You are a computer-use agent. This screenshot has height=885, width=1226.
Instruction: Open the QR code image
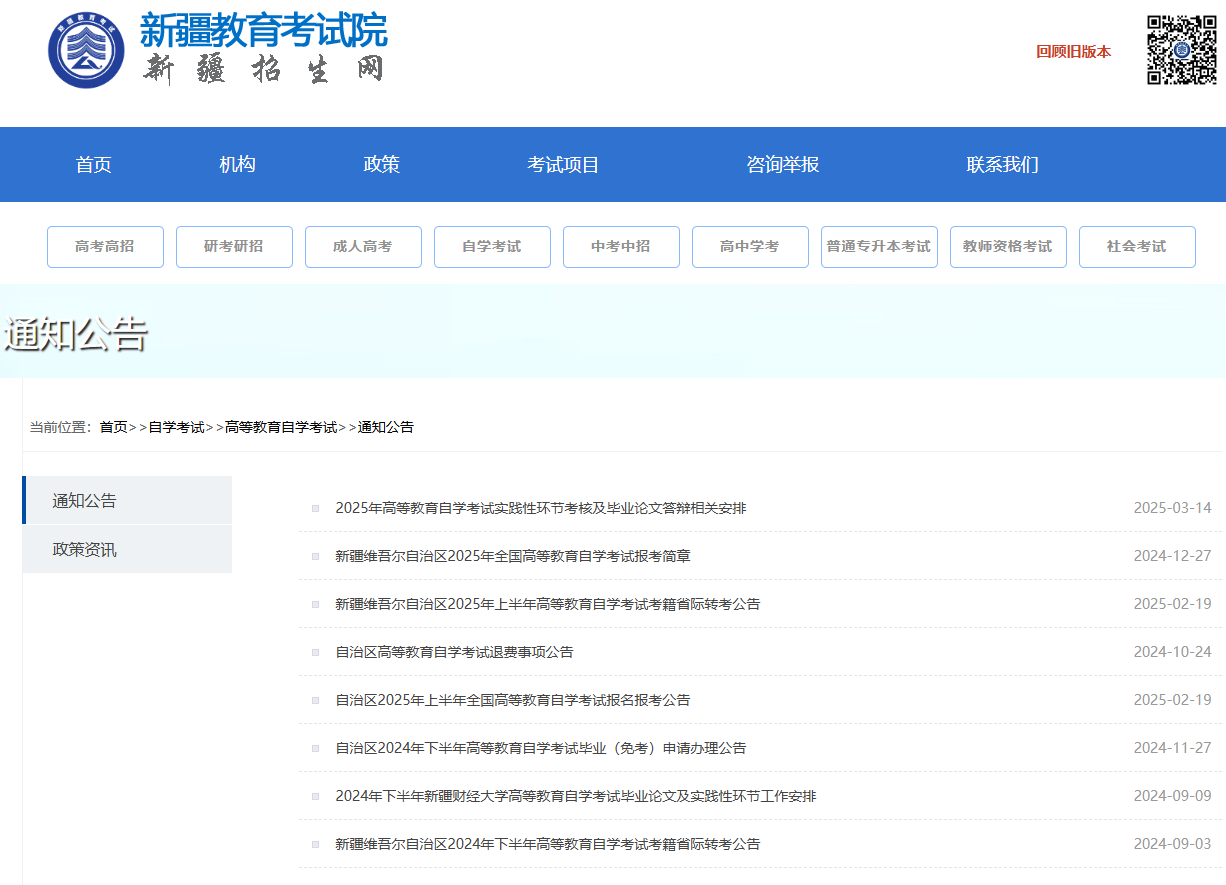[x=1181, y=48]
